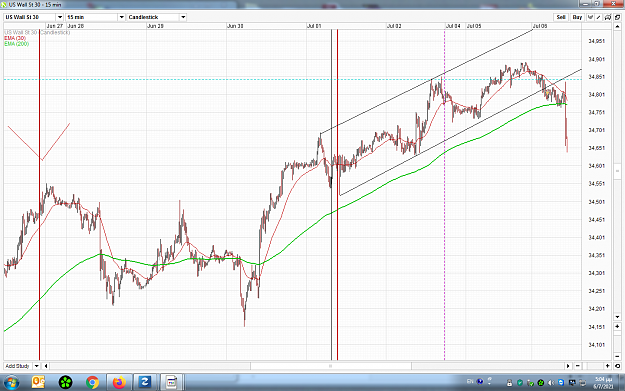625x391 pixels.
Task: Open the blue Z app in taskbar
Action: click(x=145, y=383)
